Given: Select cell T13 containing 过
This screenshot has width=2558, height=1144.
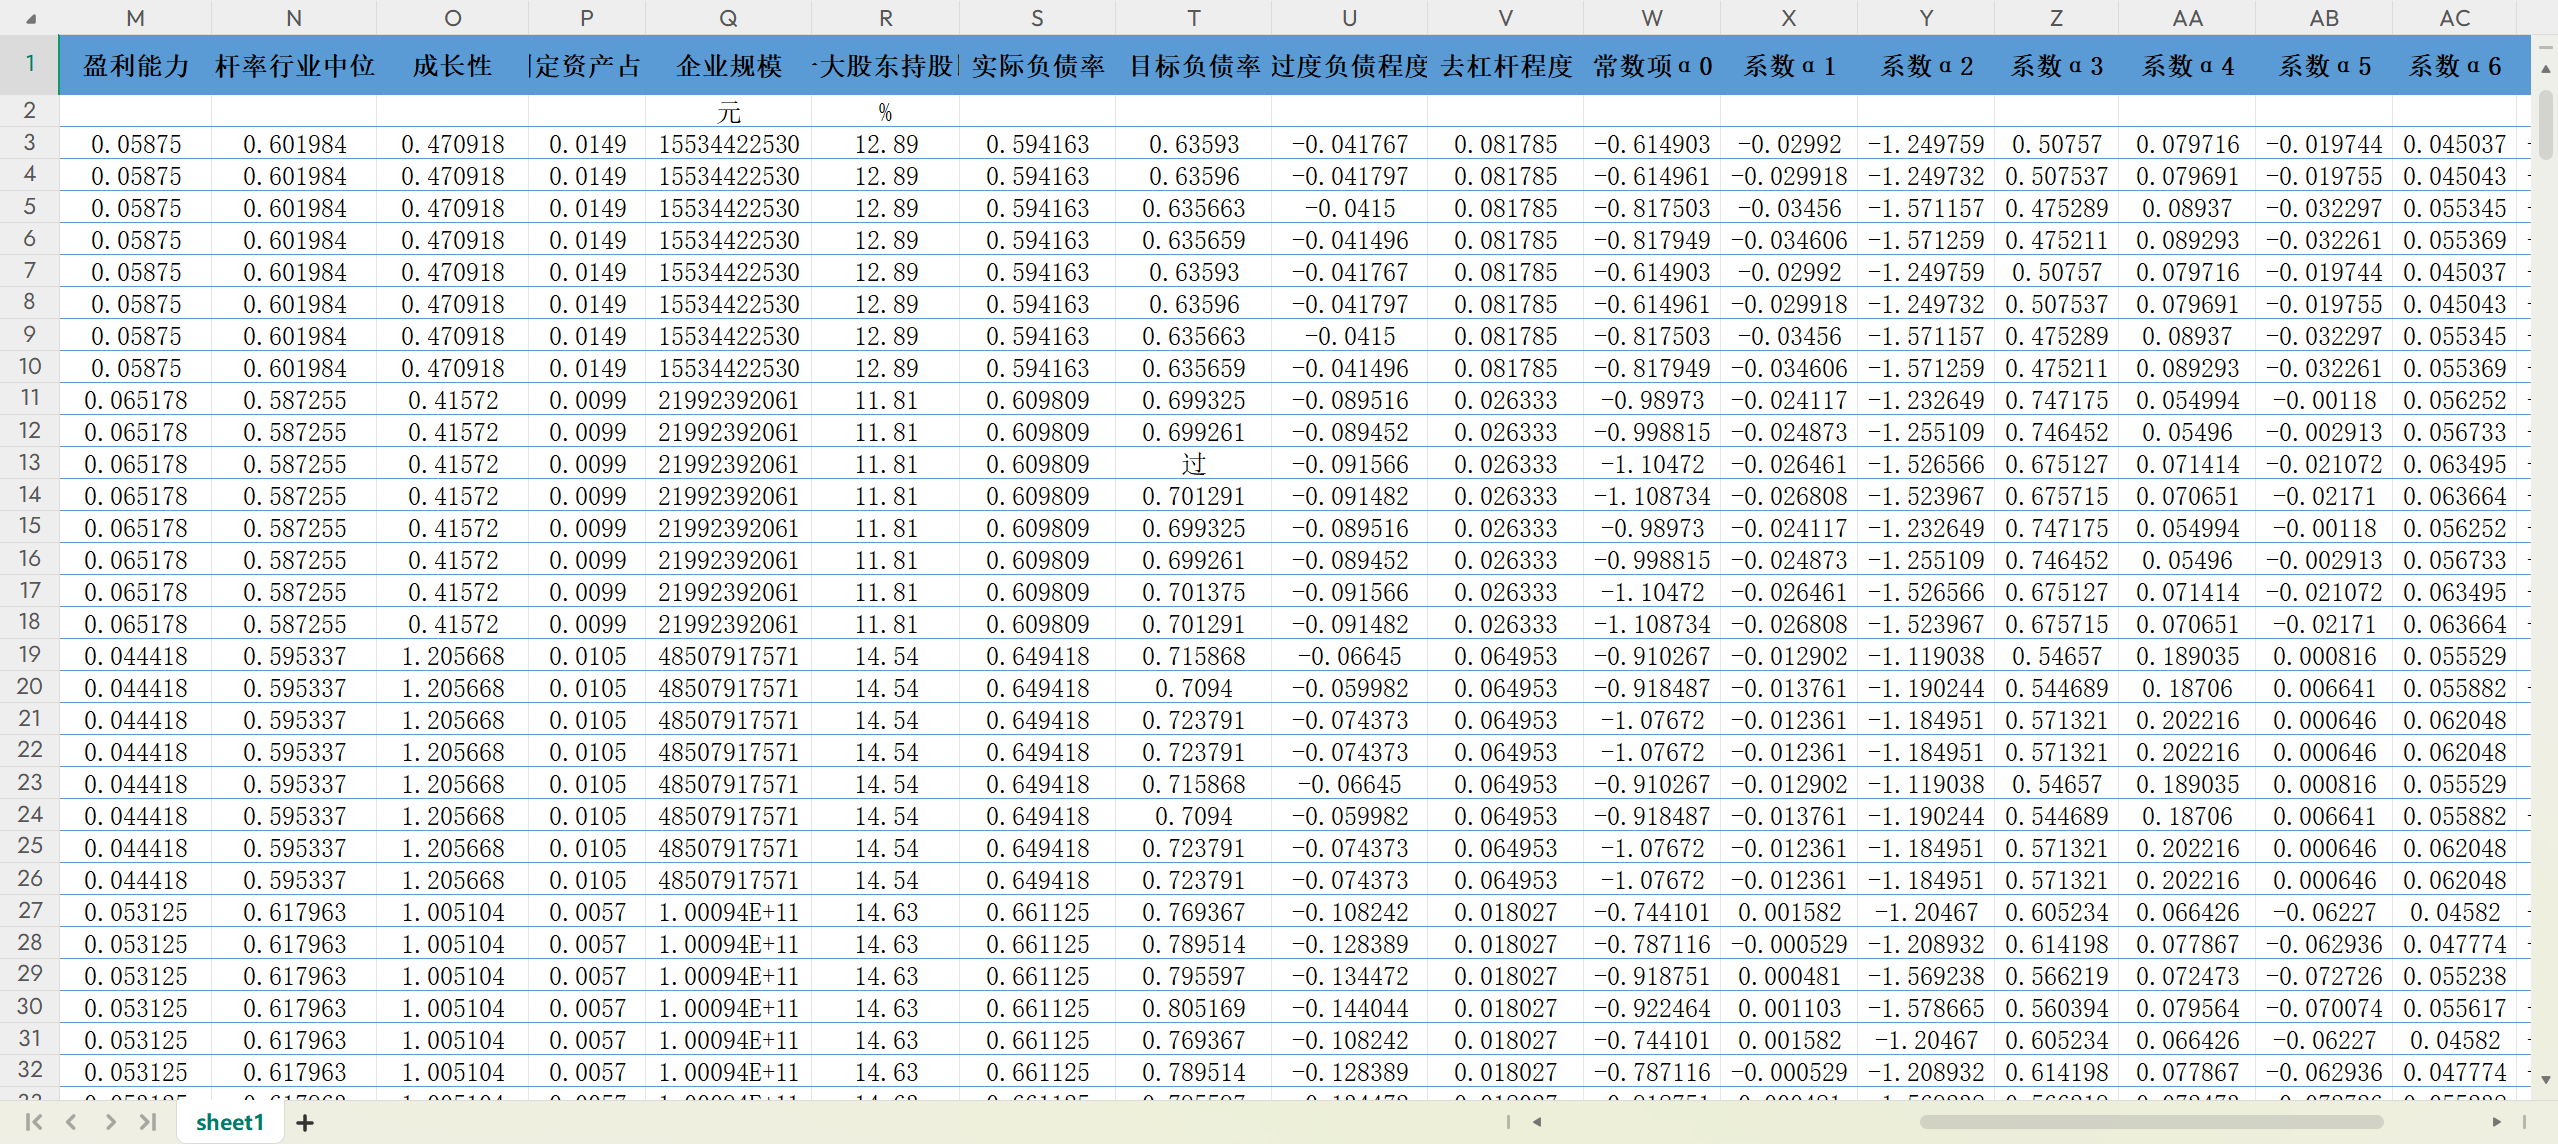Looking at the screenshot, I should pyautogui.click(x=1193, y=464).
